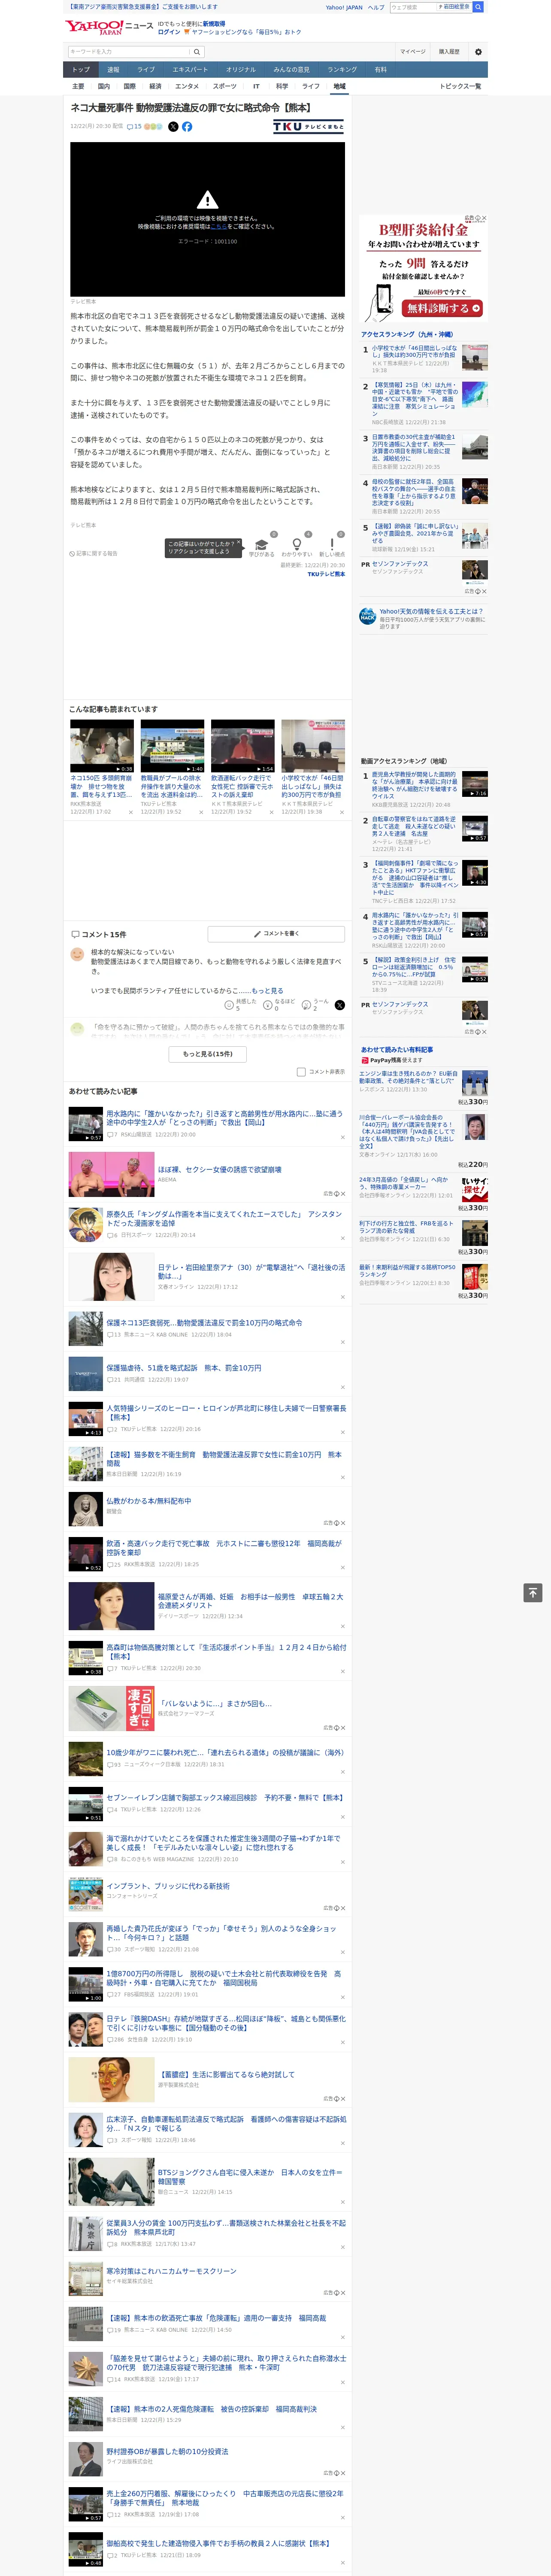Open comment count bubble showing 15
The width and height of the screenshot is (551, 2576).
[x=134, y=127]
